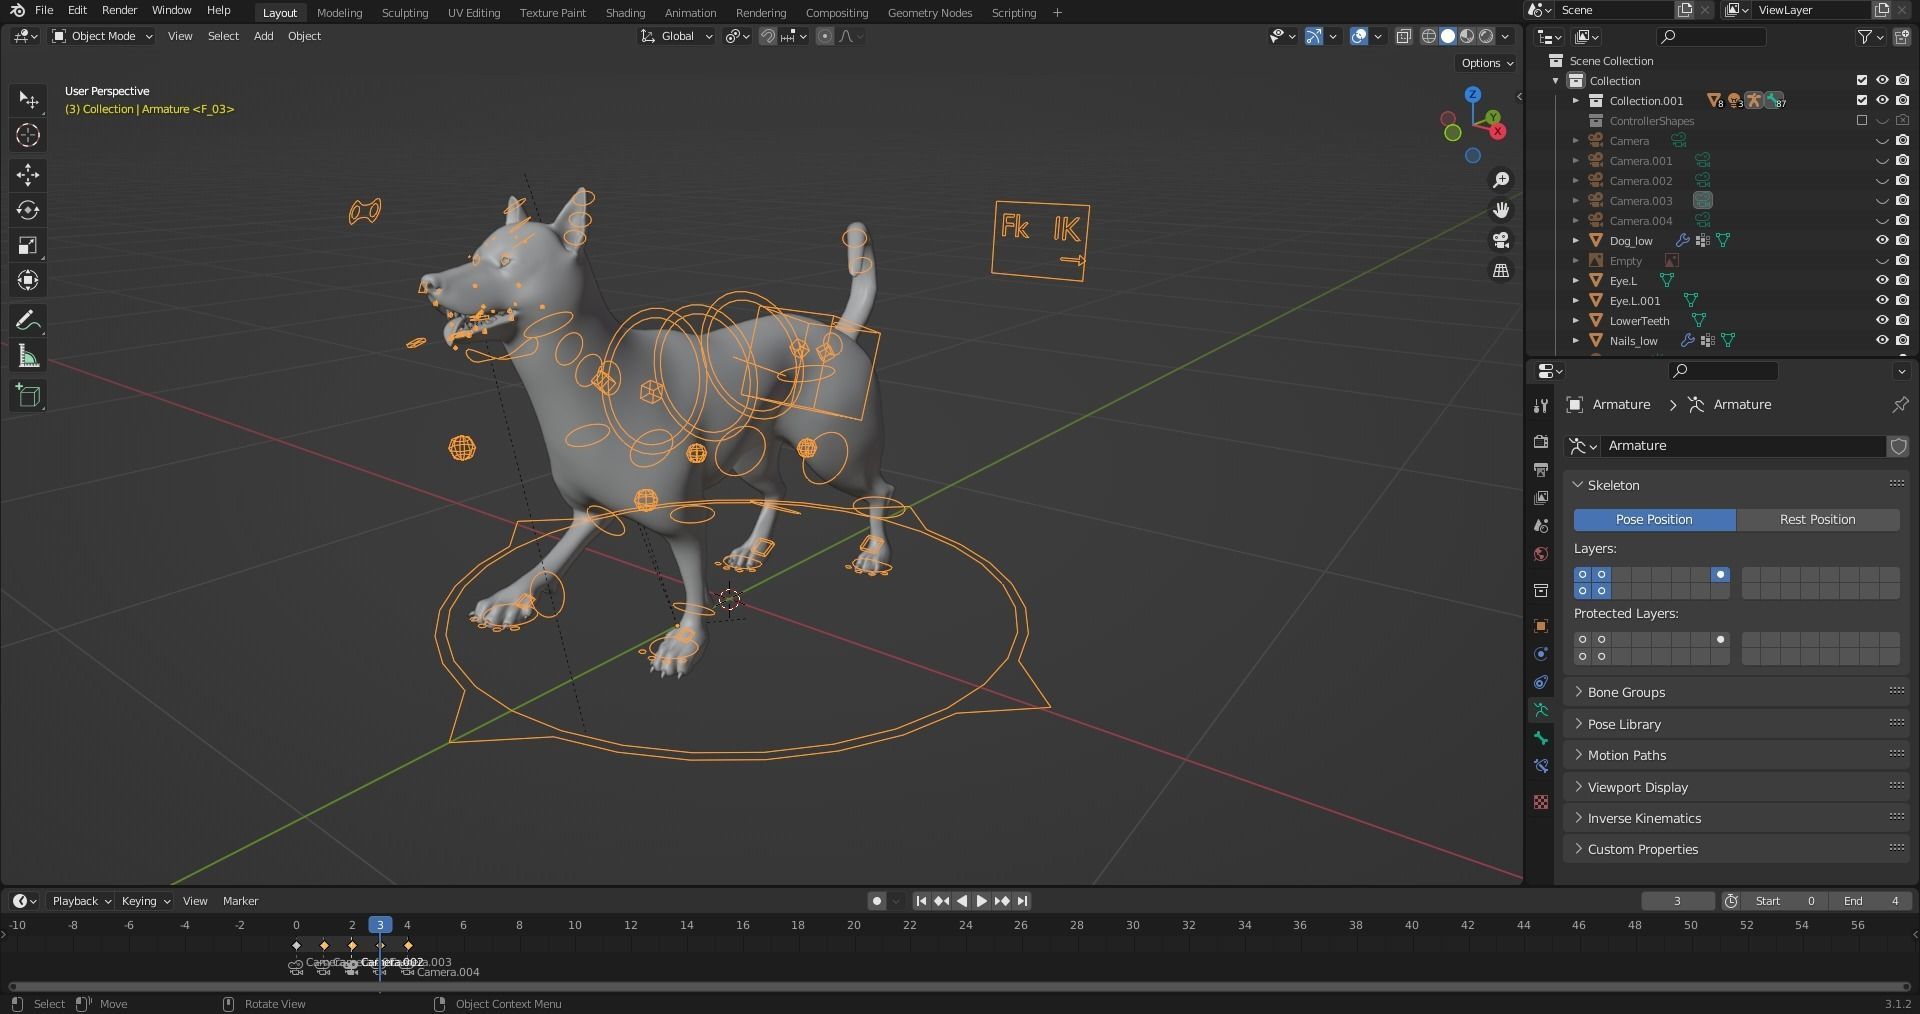Toggle X-ray view icon
The height and width of the screenshot is (1014, 1920).
[x=1403, y=36]
